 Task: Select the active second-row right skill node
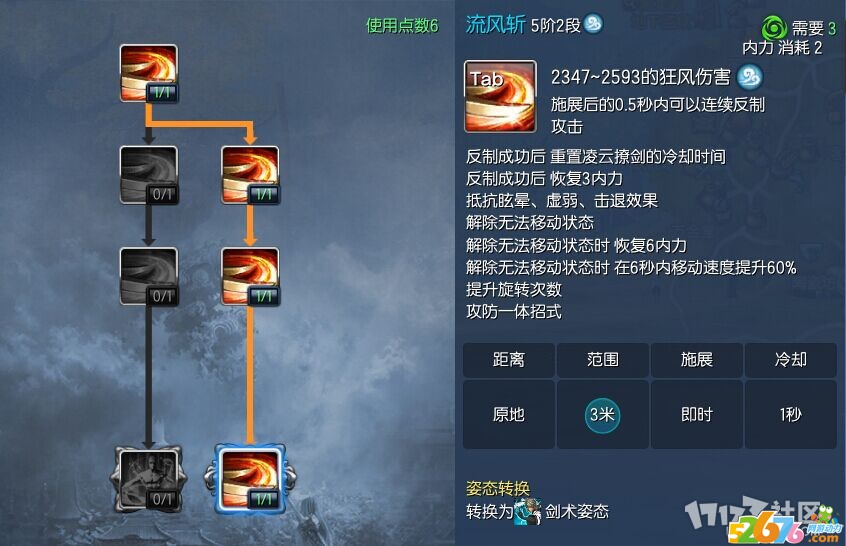click(x=250, y=175)
